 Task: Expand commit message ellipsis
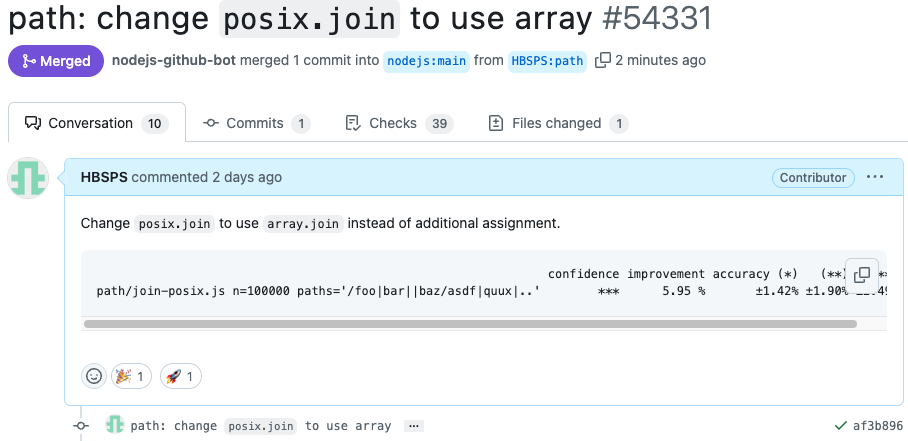point(413,426)
